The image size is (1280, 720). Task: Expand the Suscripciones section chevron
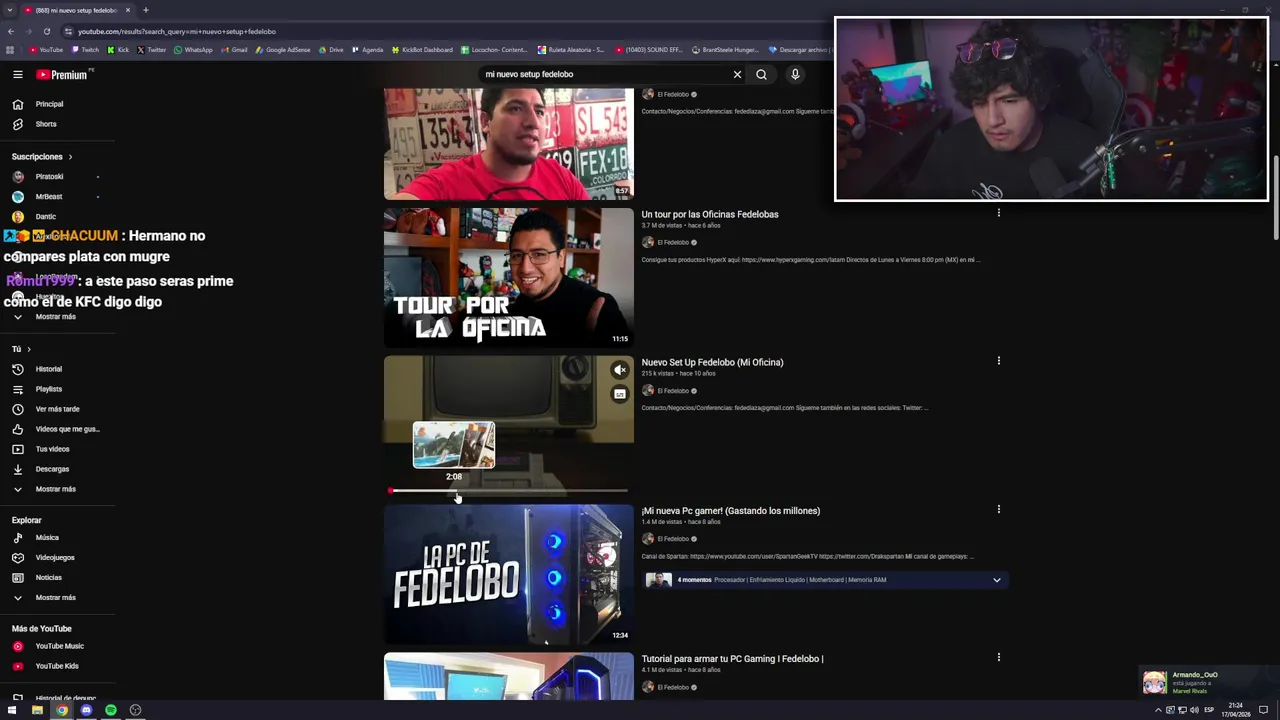[70, 157]
